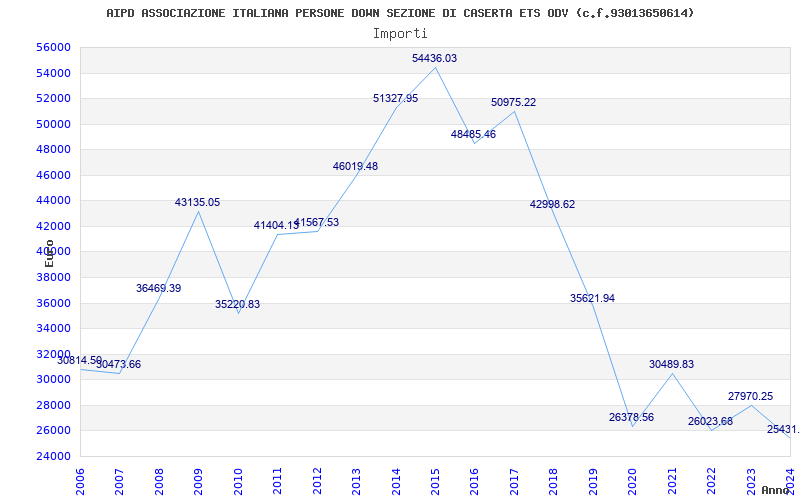Click the 36469.39 data label

[159, 288]
